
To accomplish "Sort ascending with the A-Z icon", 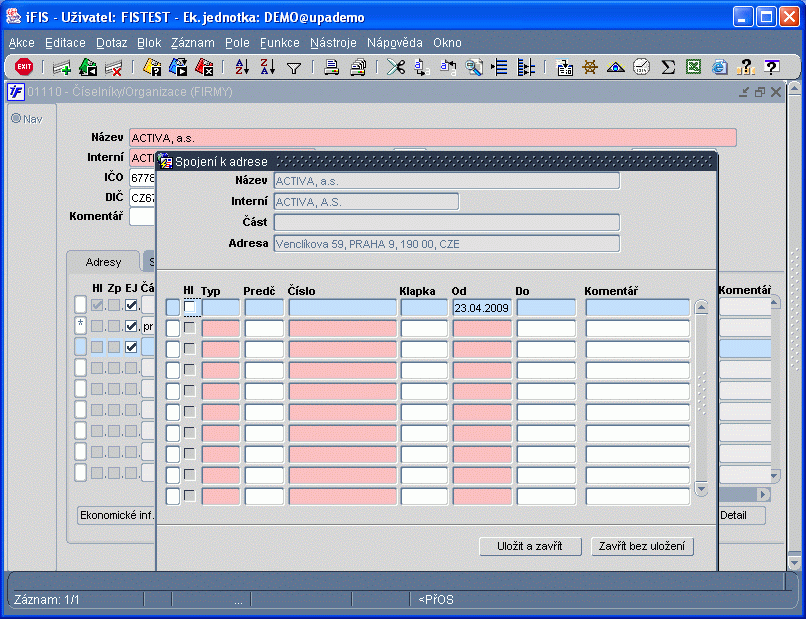I will pos(242,67).
